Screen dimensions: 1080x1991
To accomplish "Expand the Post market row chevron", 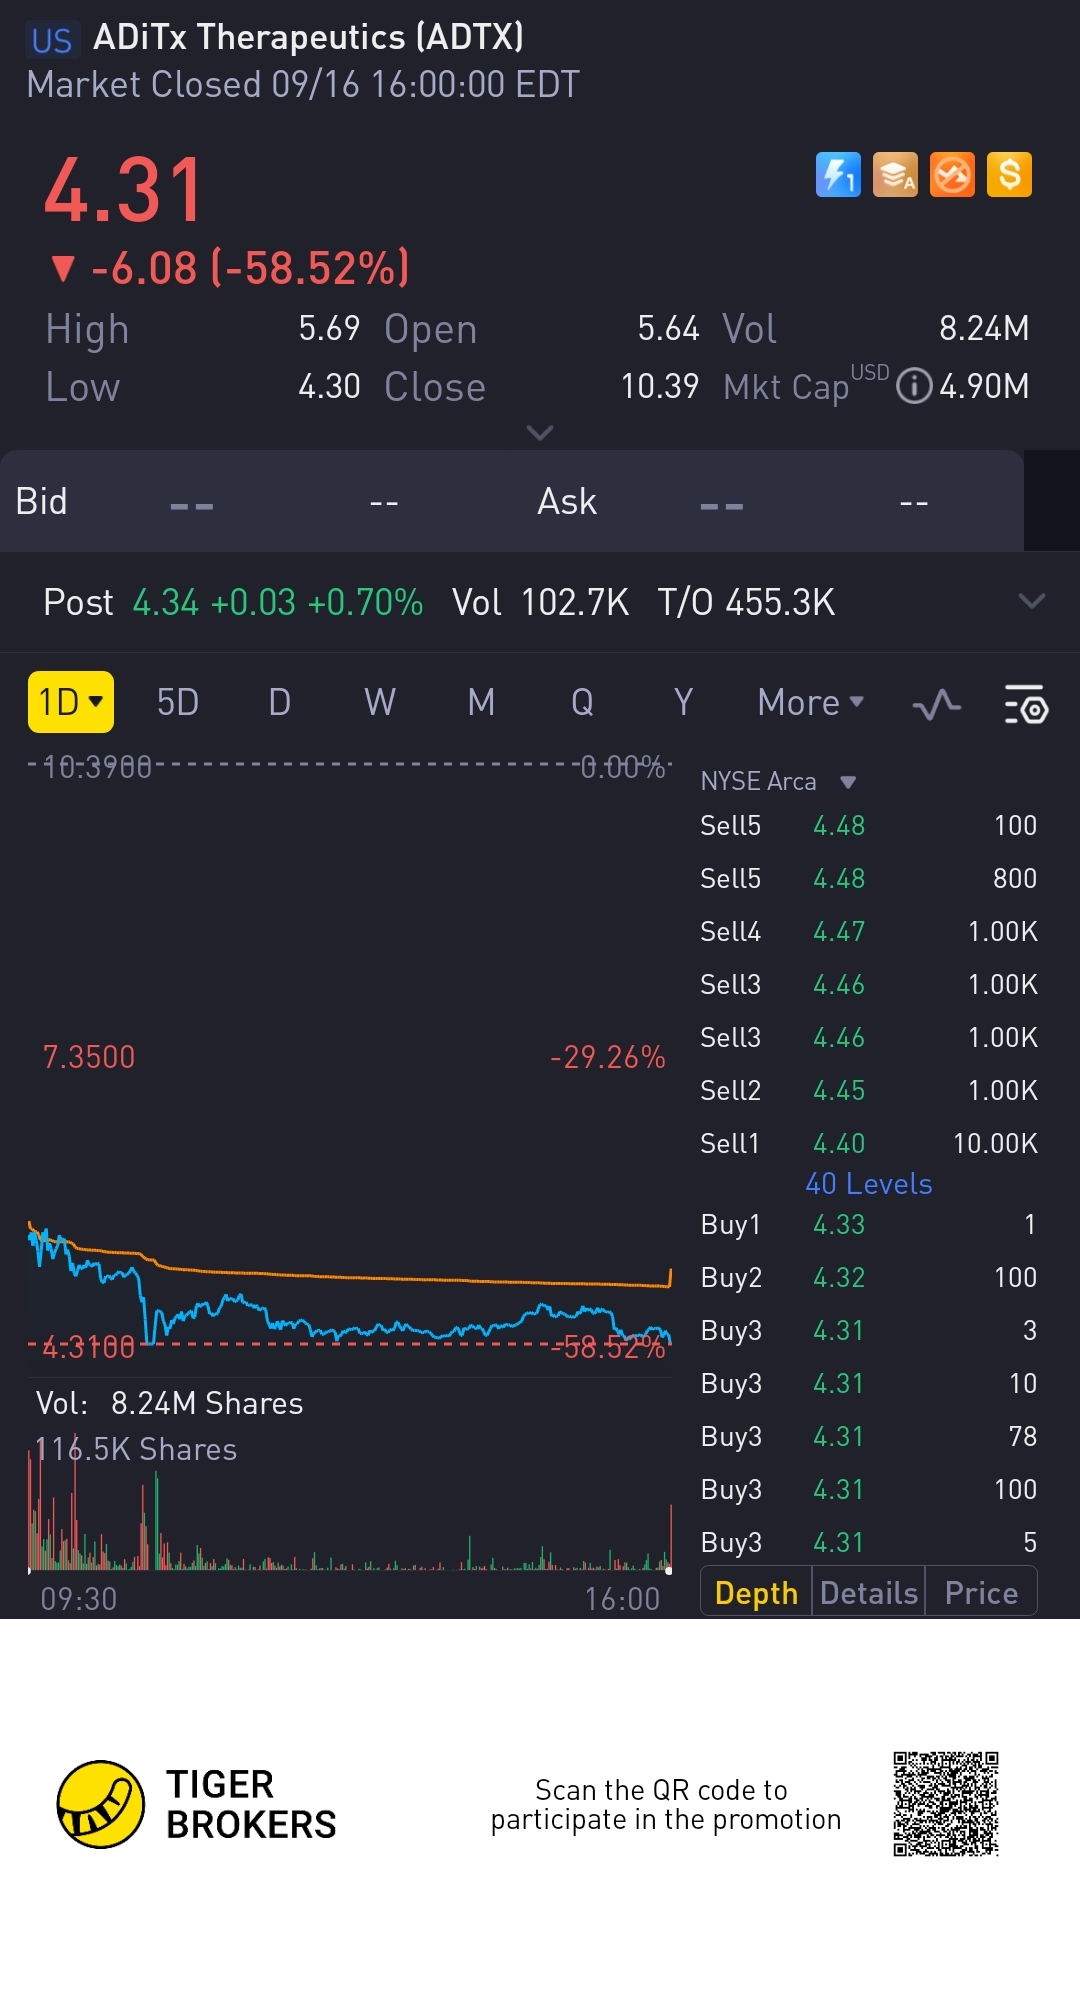I will (x=1031, y=601).
